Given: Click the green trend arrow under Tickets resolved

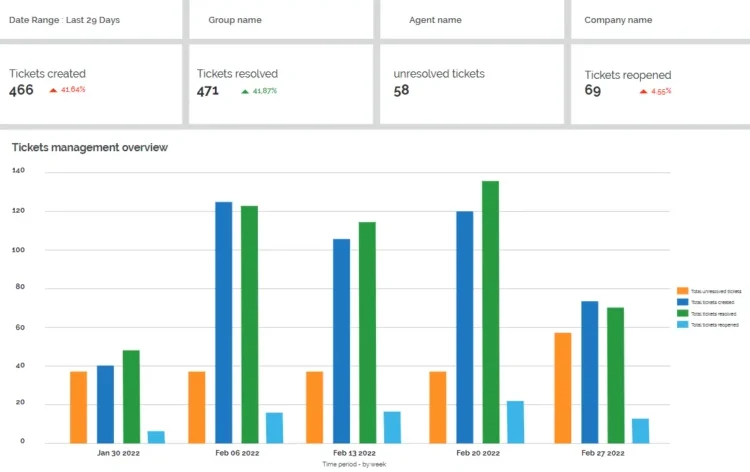Looking at the screenshot, I should pyautogui.click(x=245, y=91).
